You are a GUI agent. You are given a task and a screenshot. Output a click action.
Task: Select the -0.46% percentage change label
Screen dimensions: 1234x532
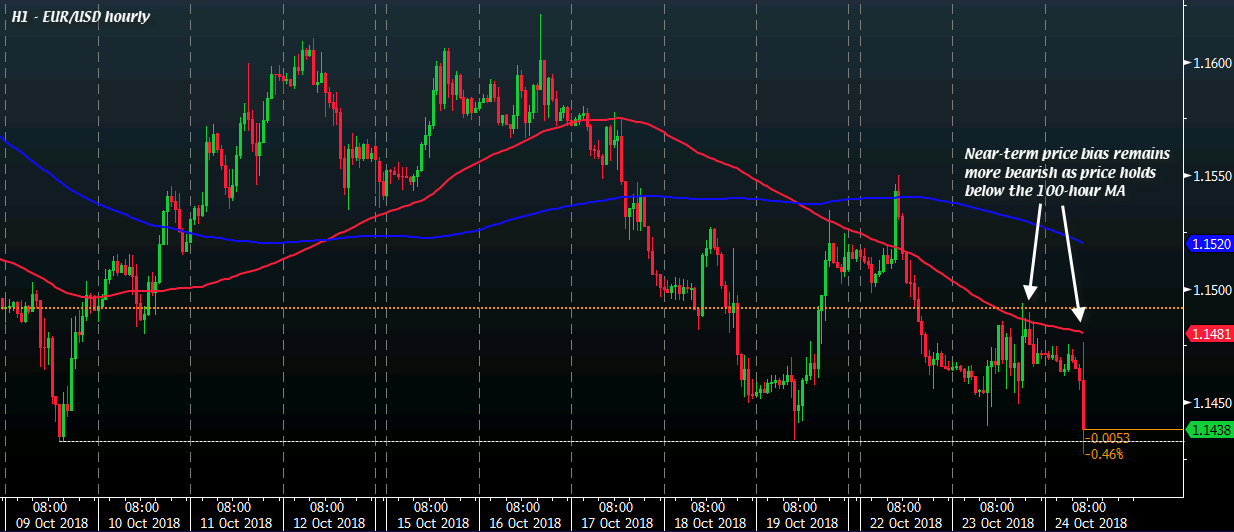click(x=1106, y=454)
